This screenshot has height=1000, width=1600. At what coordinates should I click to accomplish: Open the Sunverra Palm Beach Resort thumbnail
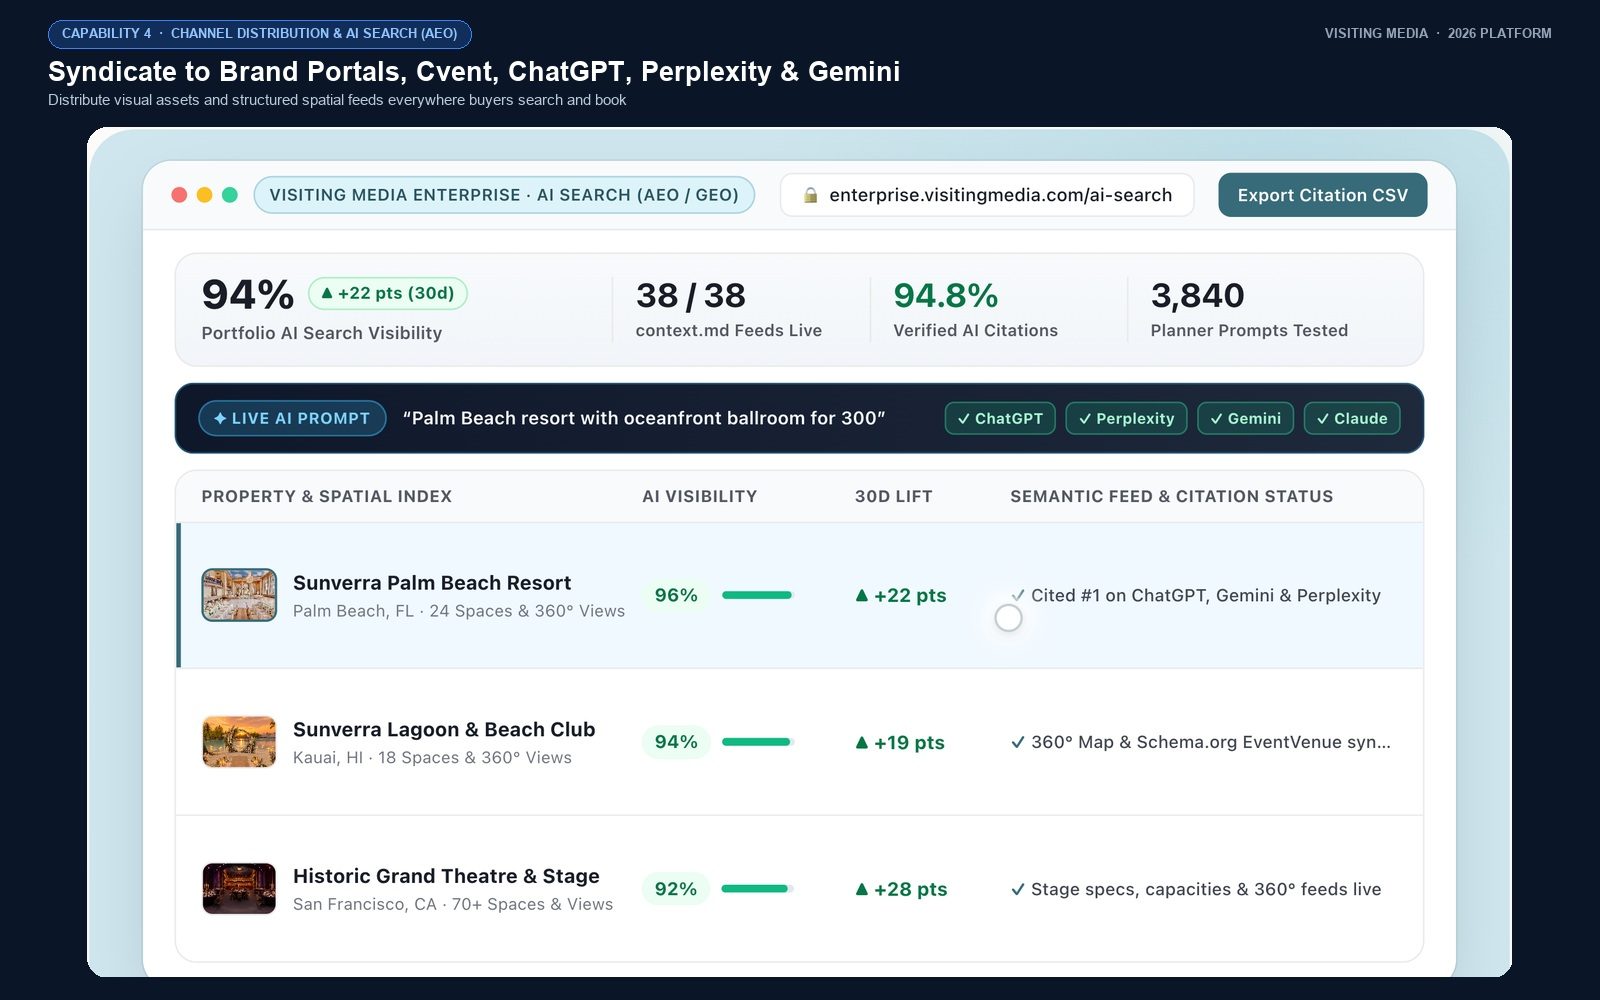pos(239,595)
